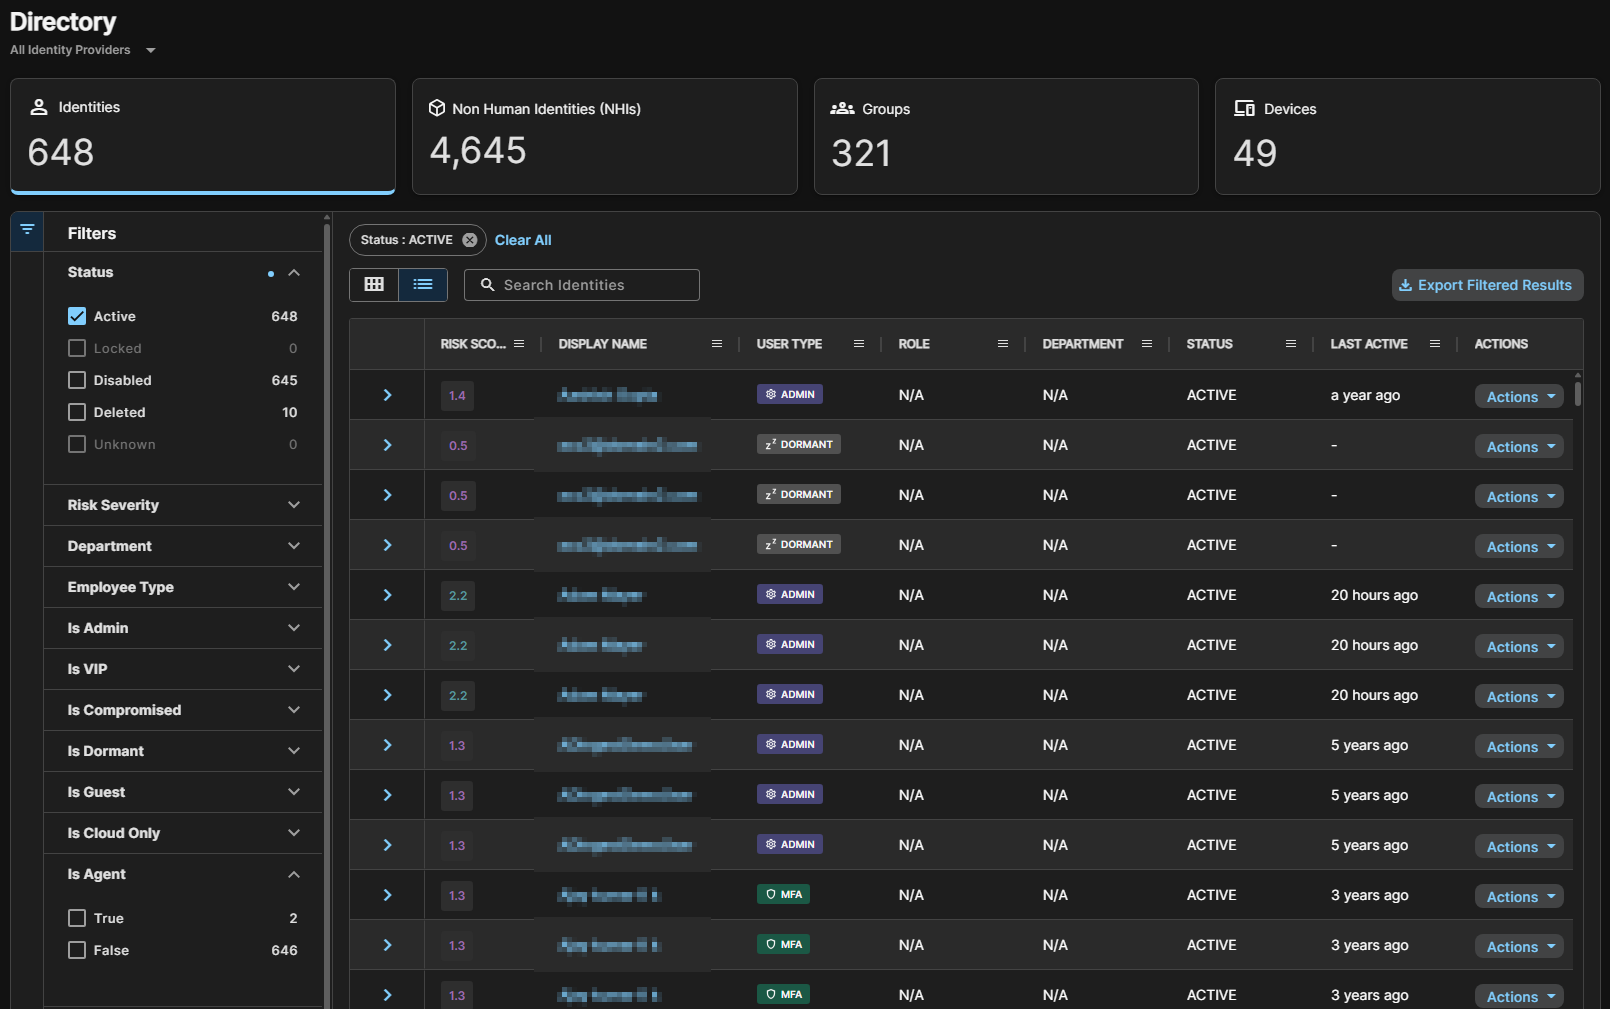Collapse the Is Agent filter section
This screenshot has width=1610, height=1009.
point(294,874)
